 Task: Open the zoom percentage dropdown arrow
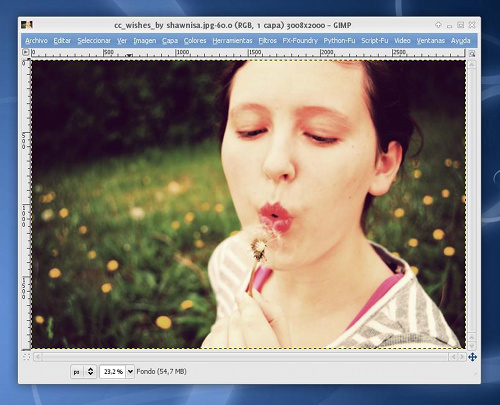pyautogui.click(x=130, y=371)
